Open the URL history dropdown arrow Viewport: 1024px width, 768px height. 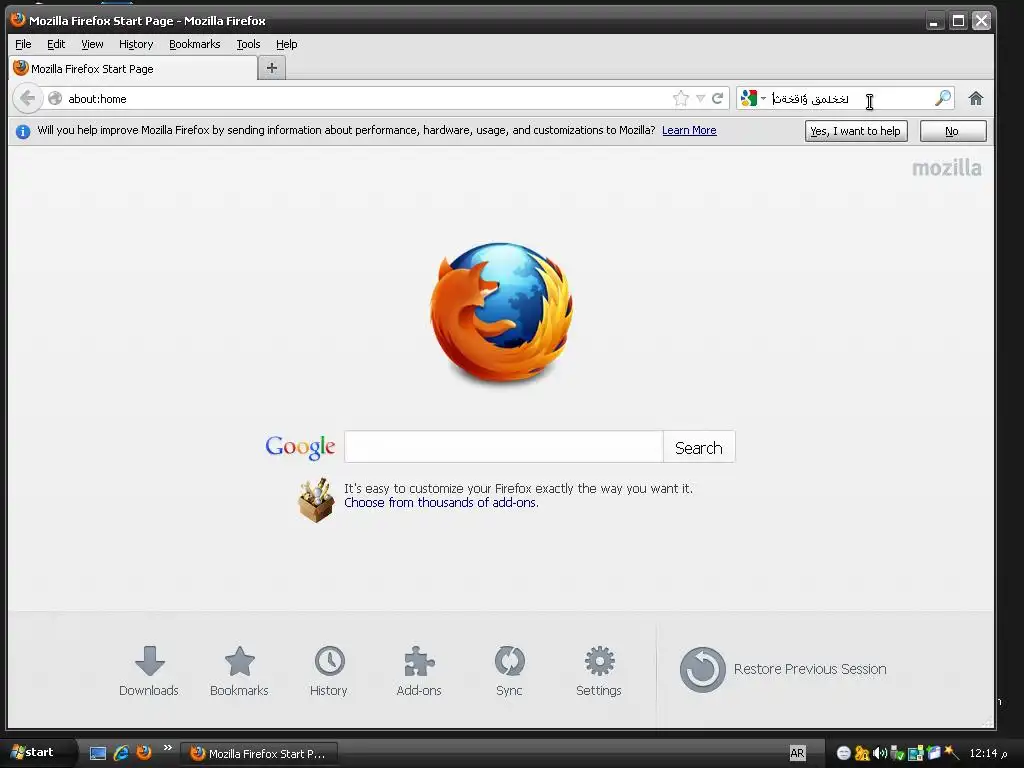pos(700,99)
